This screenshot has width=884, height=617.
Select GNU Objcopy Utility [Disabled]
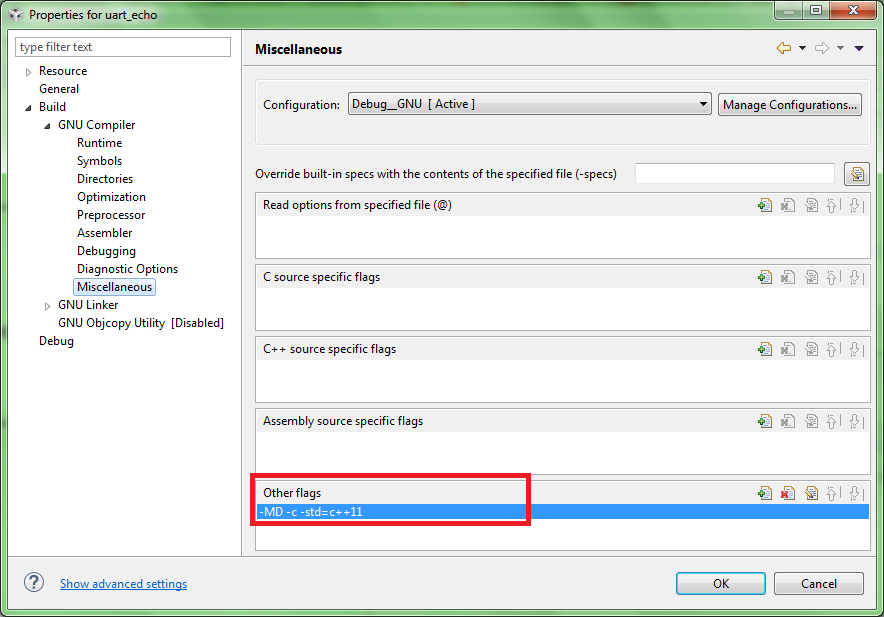(x=141, y=323)
